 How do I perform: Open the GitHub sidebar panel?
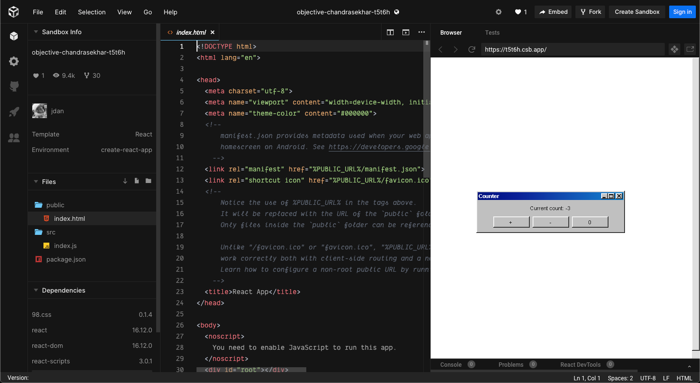click(x=14, y=86)
